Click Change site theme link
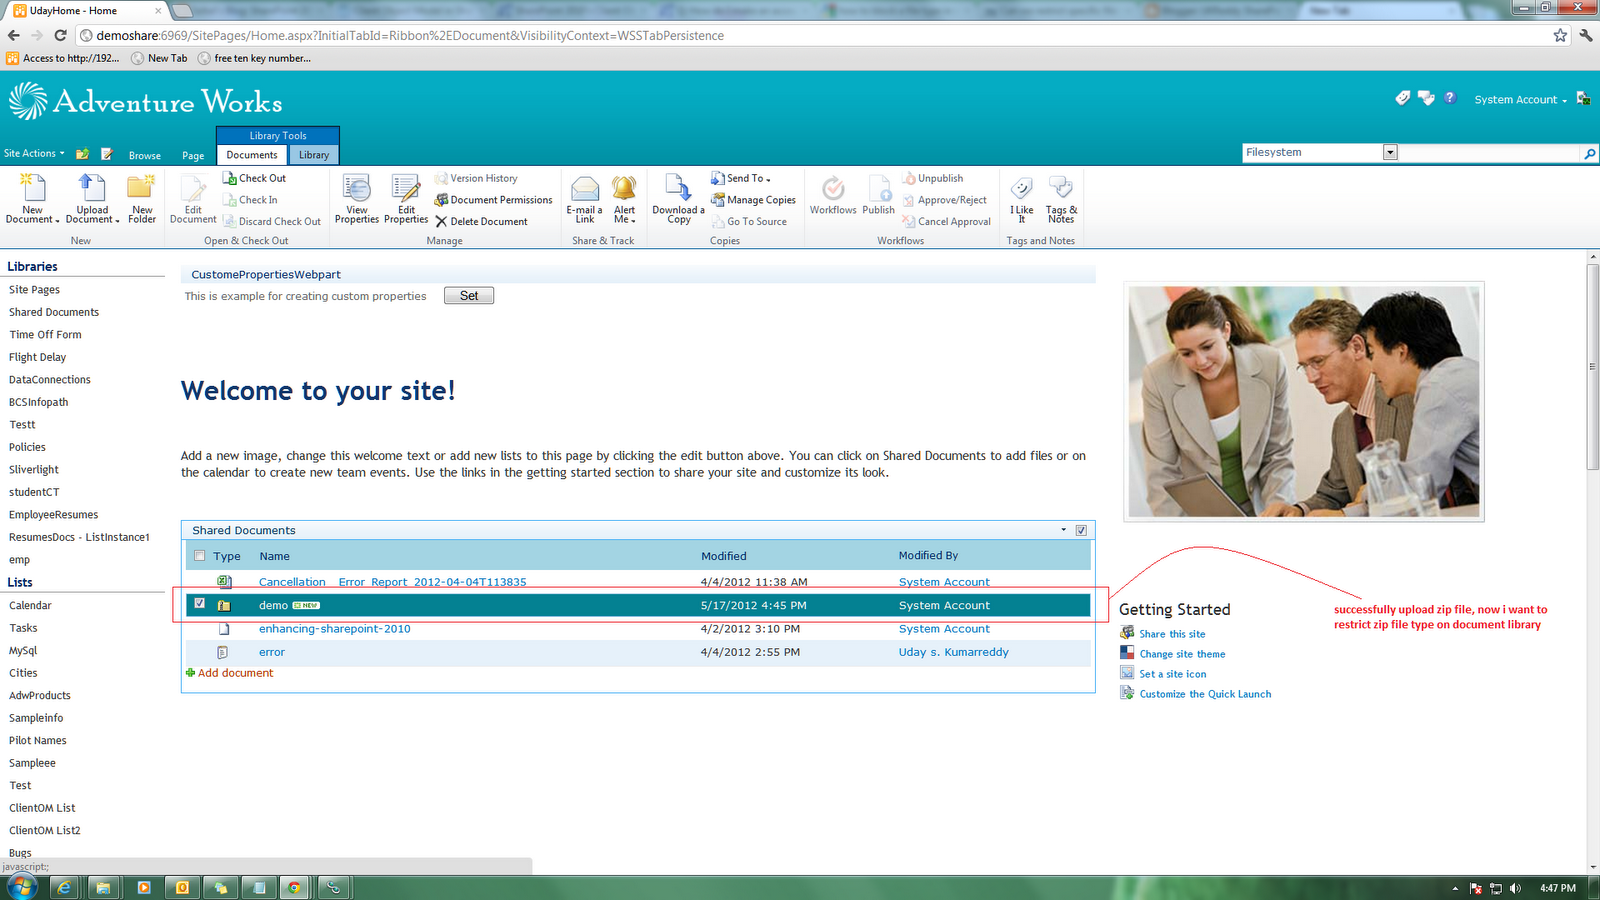The image size is (1600, 900). click(x=1182, y=654)
